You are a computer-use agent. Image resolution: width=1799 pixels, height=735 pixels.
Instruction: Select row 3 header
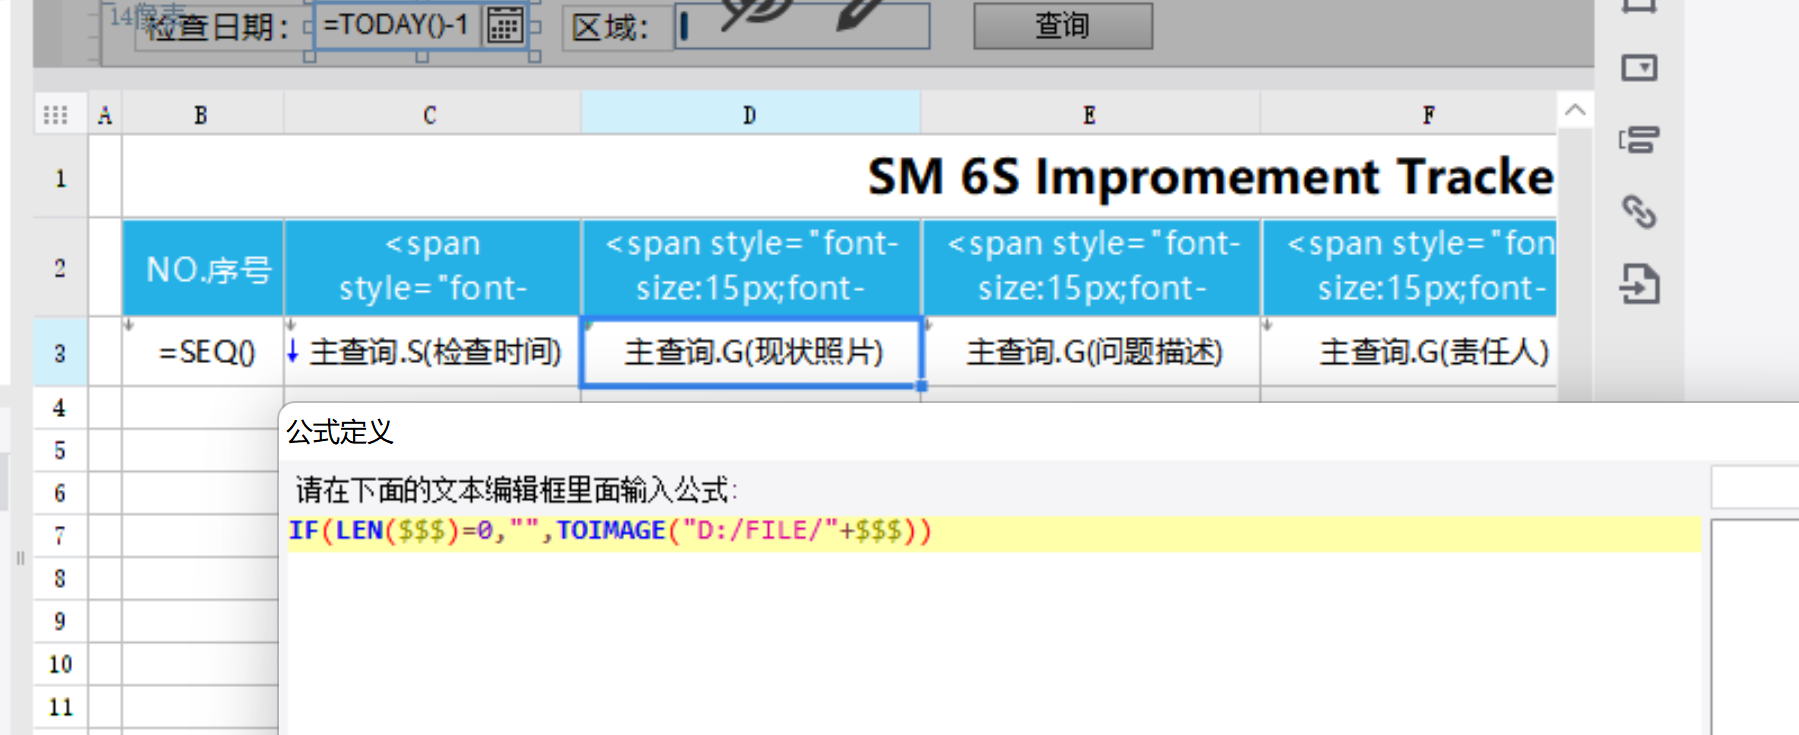click(61, 352)
